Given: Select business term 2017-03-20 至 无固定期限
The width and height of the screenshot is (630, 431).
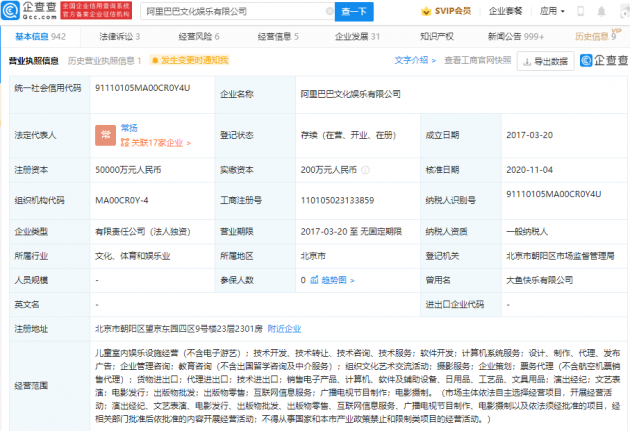Looking at the screenshot, I should click(x=351, y=231).
